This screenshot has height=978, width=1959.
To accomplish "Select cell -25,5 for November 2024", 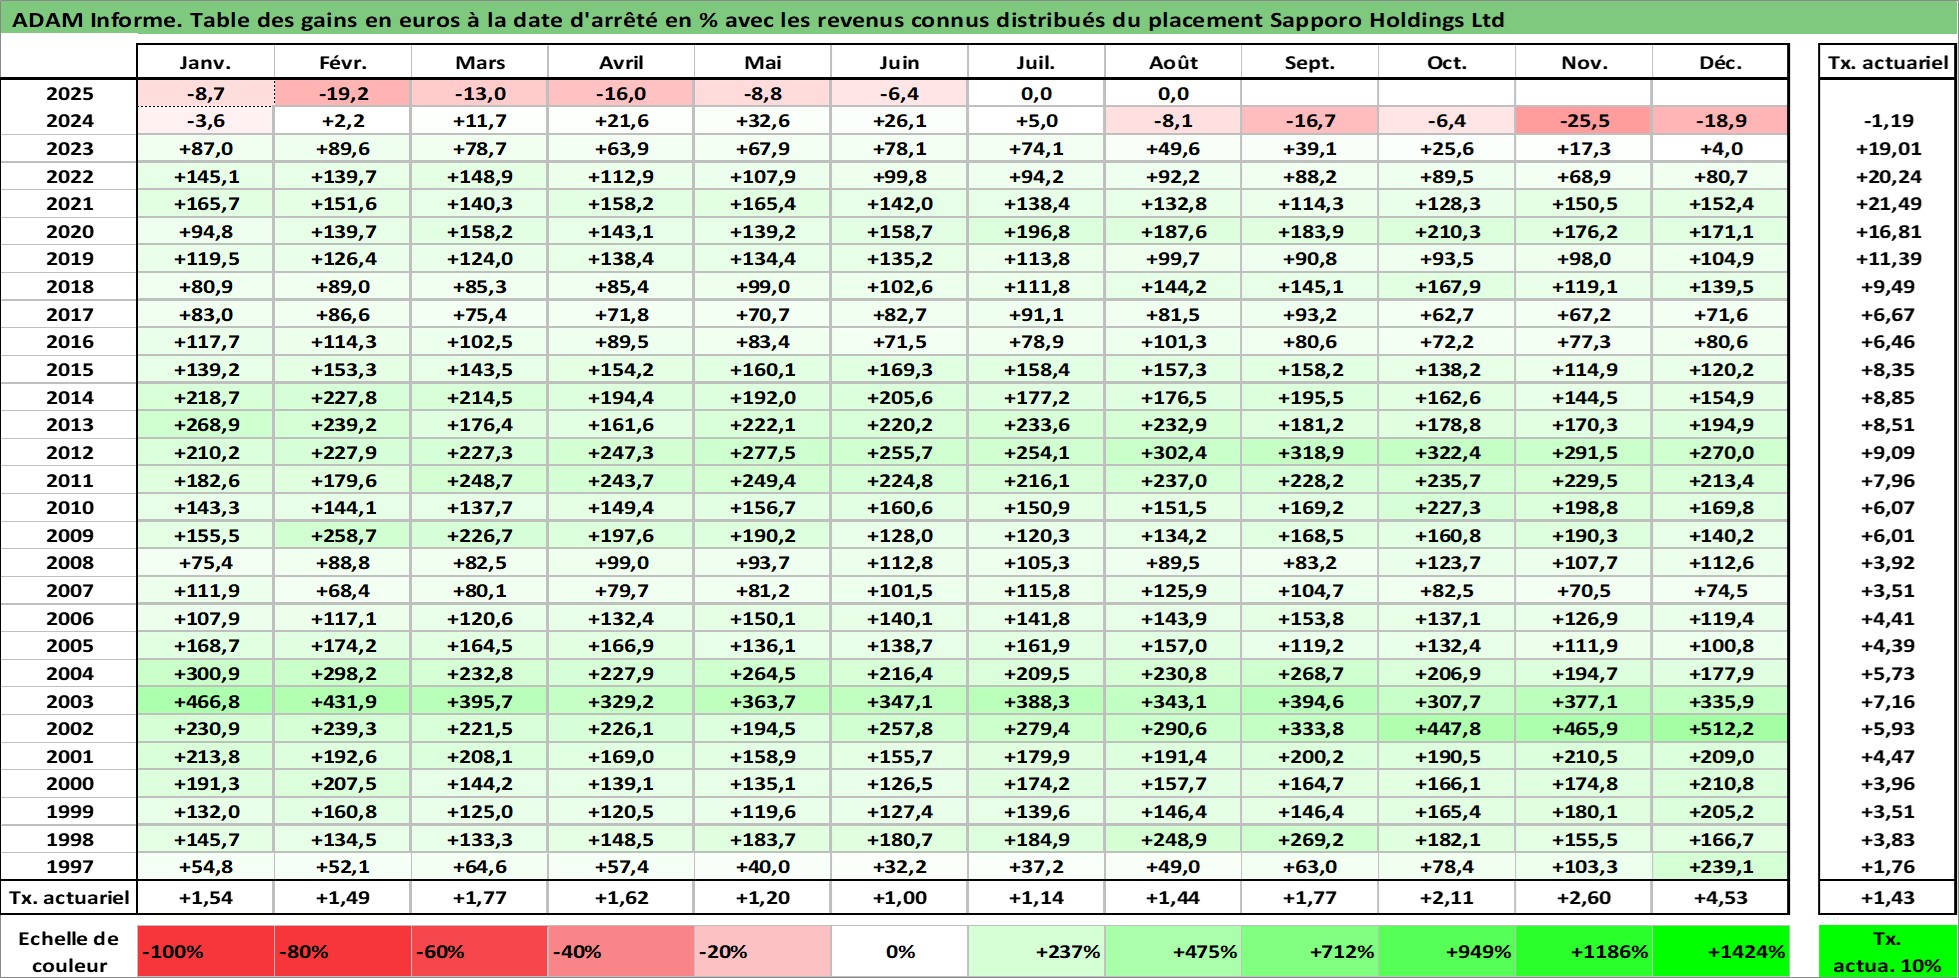I will [x=1584, y=121].
